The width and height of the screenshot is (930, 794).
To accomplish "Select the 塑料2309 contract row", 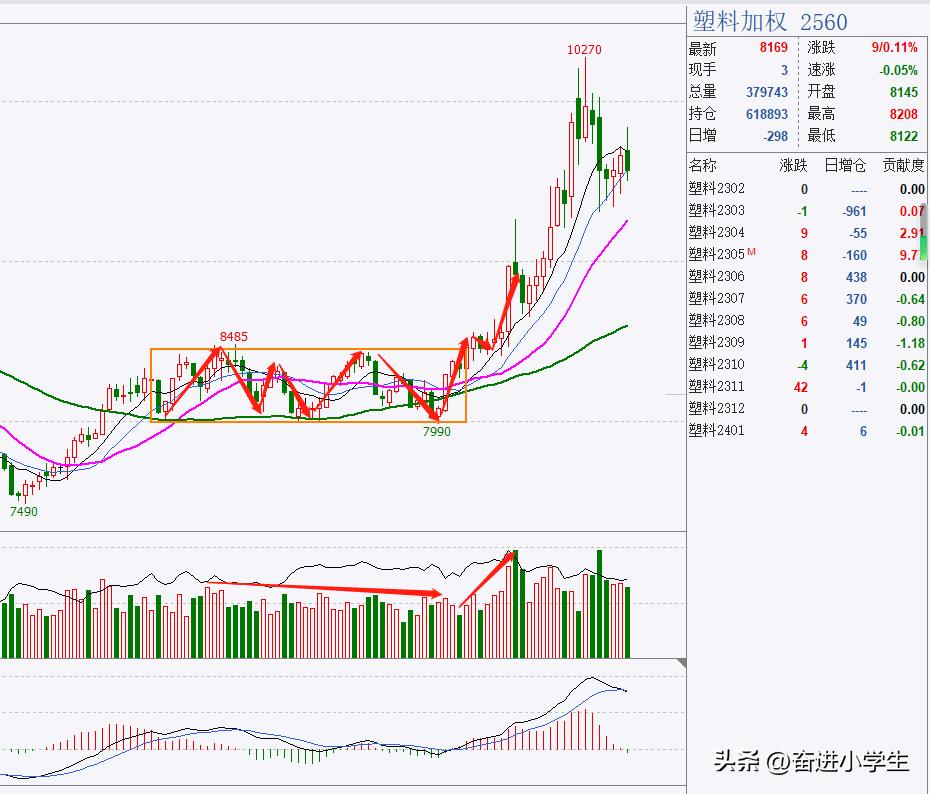I will 807,343.
